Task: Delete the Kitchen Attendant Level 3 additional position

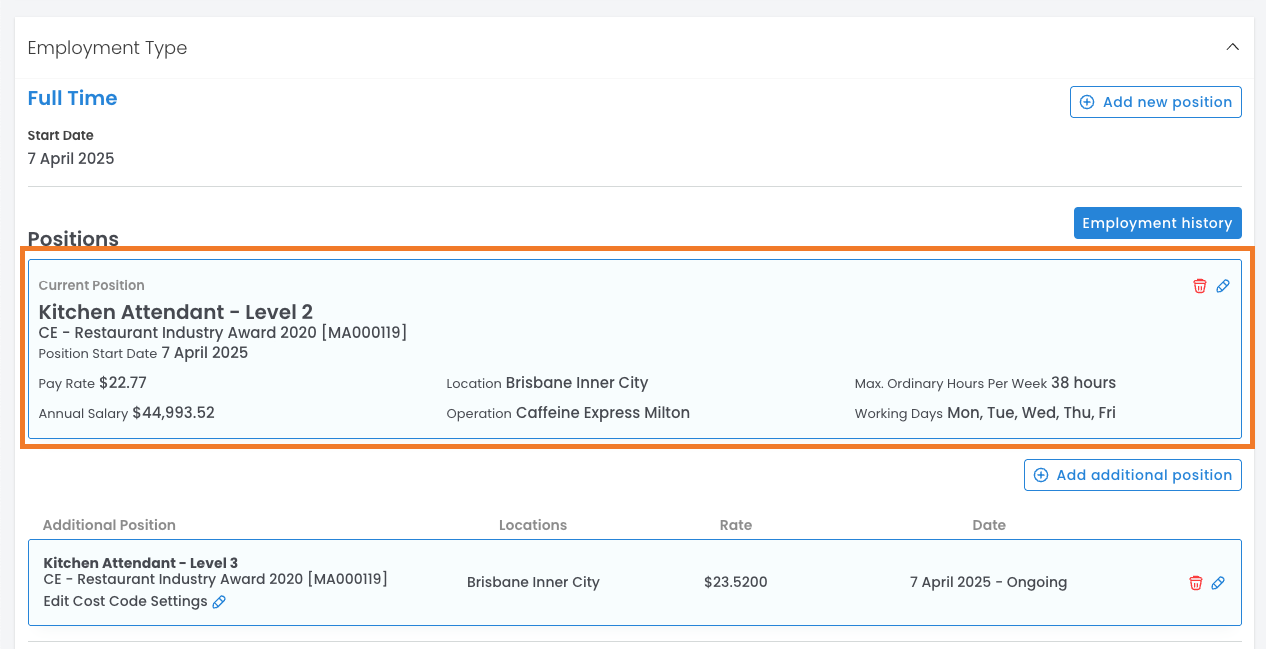Action: coord(1195,583)
